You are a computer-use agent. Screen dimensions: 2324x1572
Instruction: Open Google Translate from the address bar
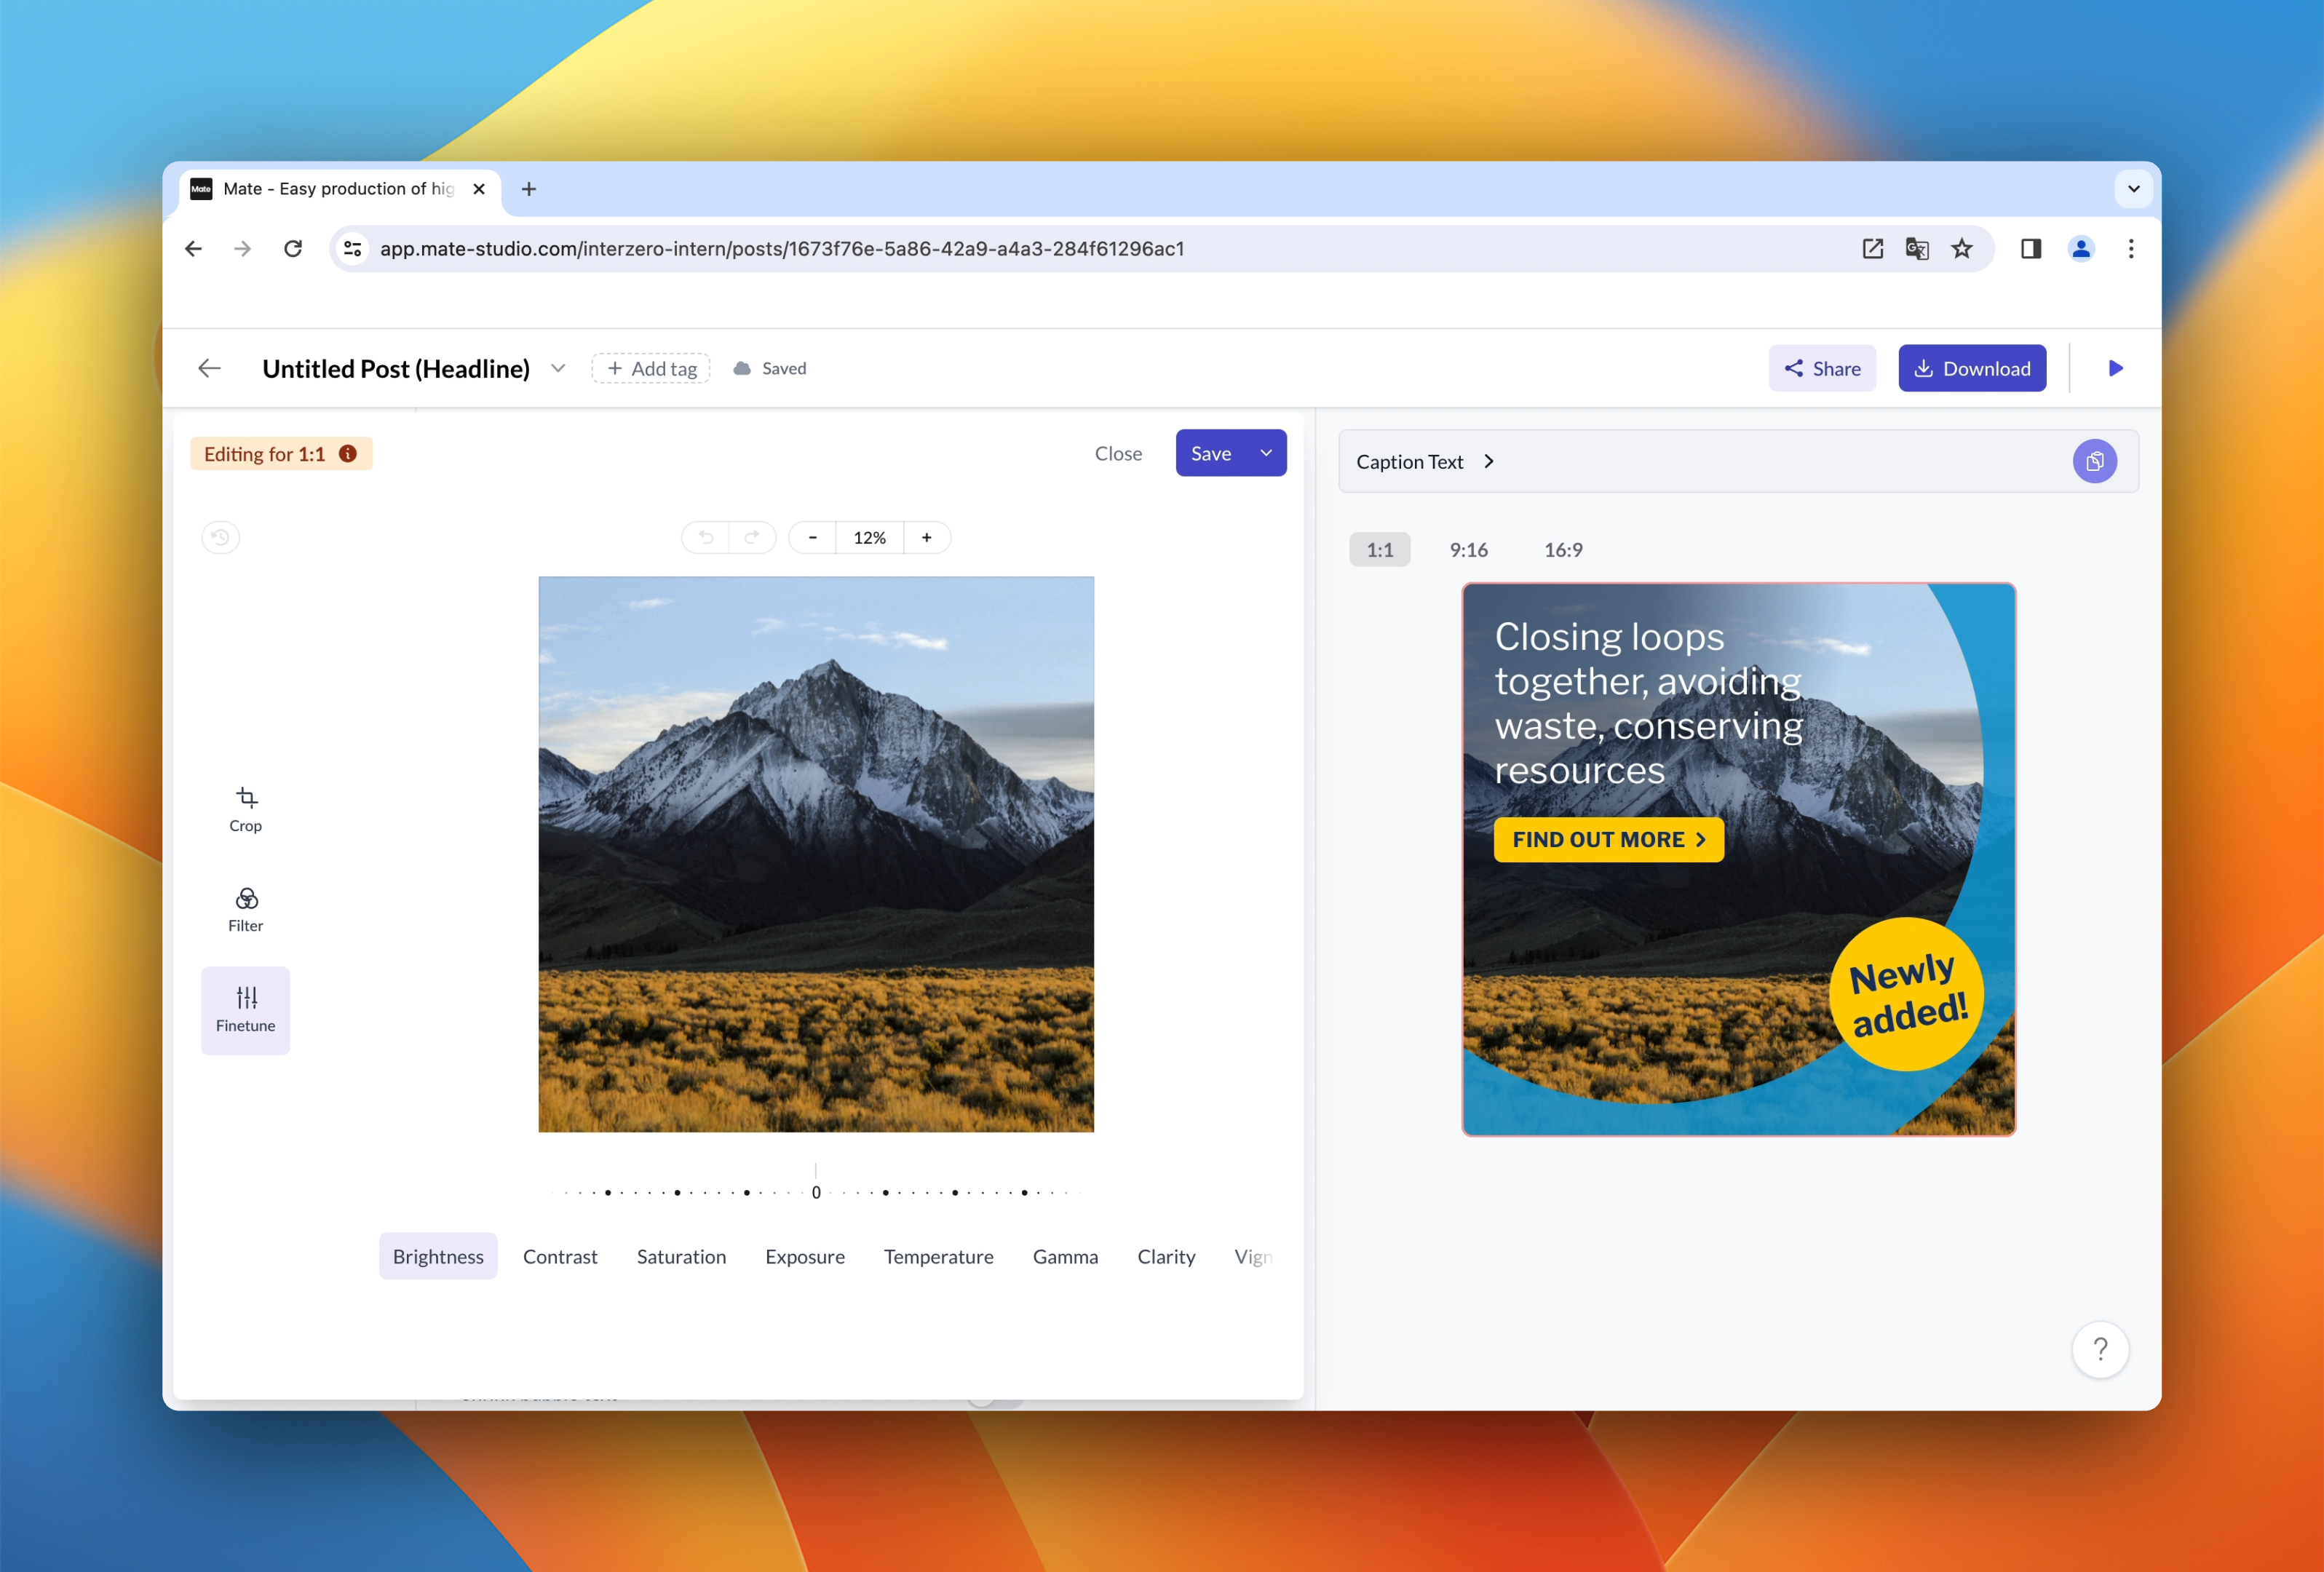click(x=1917, y=248)
